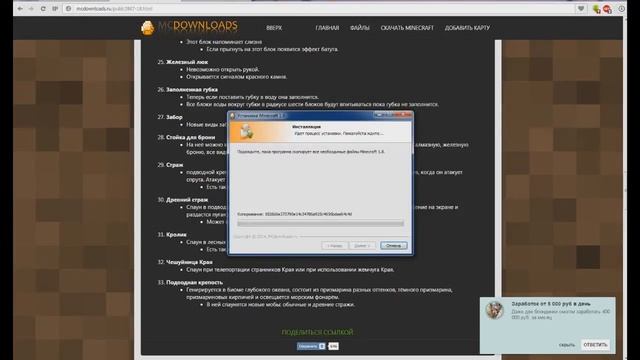Click the notification avatar picture

pos(494,310)
